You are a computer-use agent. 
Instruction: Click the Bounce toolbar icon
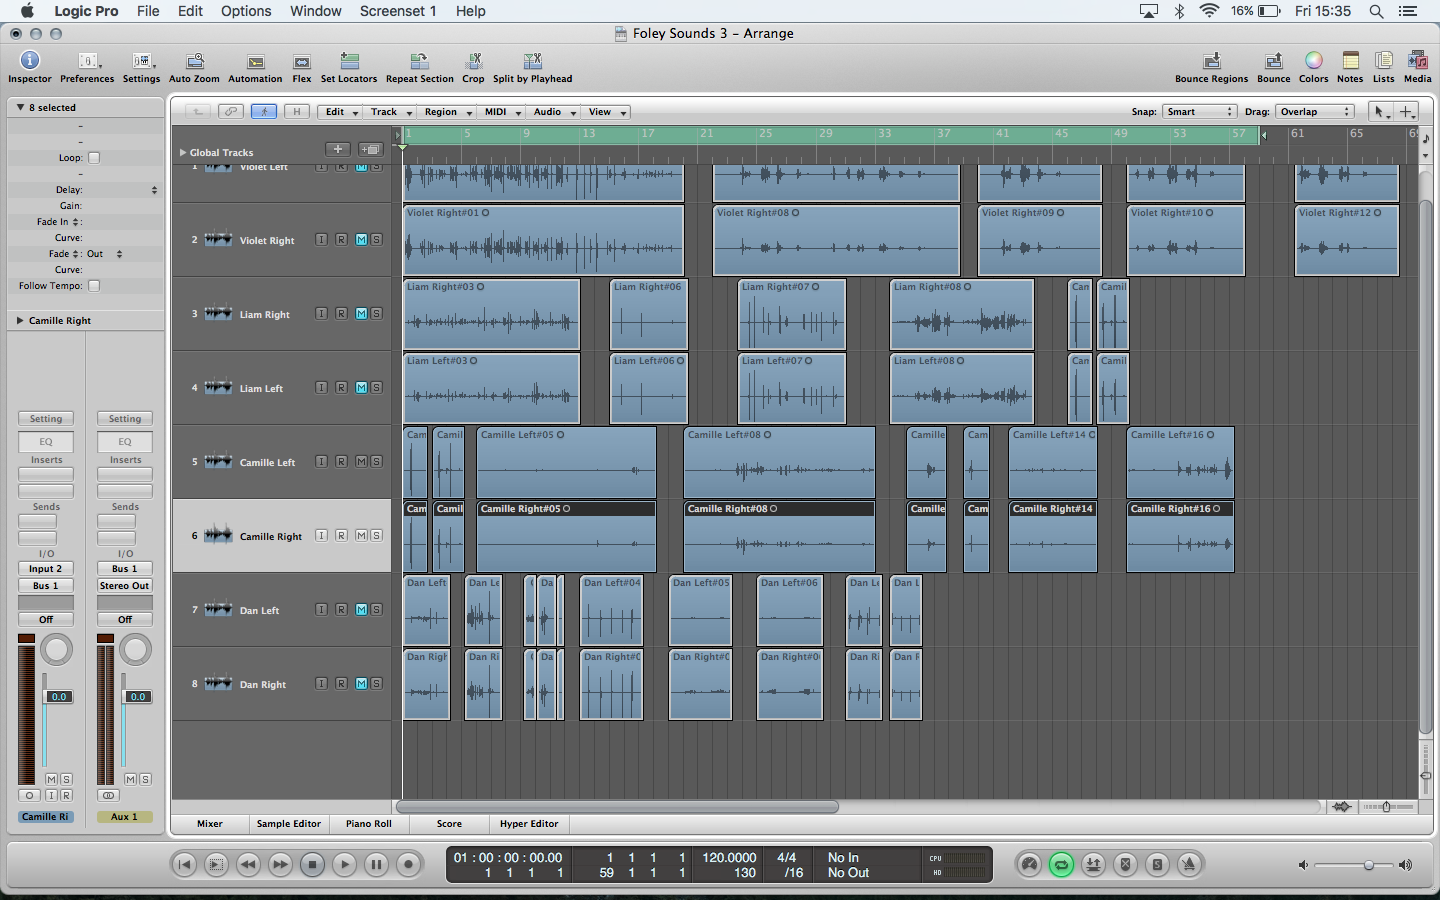(x=1274, y=61)
